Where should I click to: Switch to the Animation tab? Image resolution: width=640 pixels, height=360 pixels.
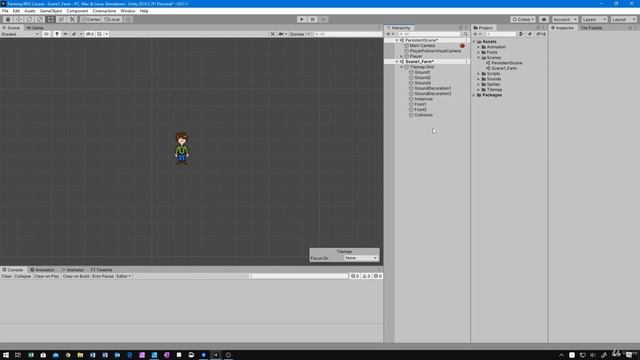(x=42, y=270)
